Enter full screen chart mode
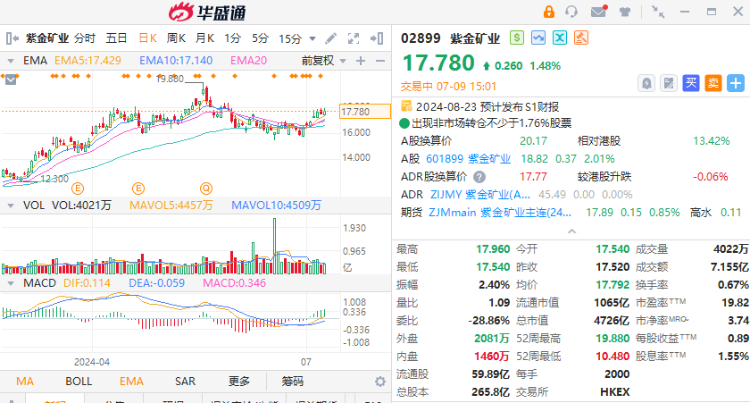Viewport: 750px width, 403px height. [x=353, y=38]
